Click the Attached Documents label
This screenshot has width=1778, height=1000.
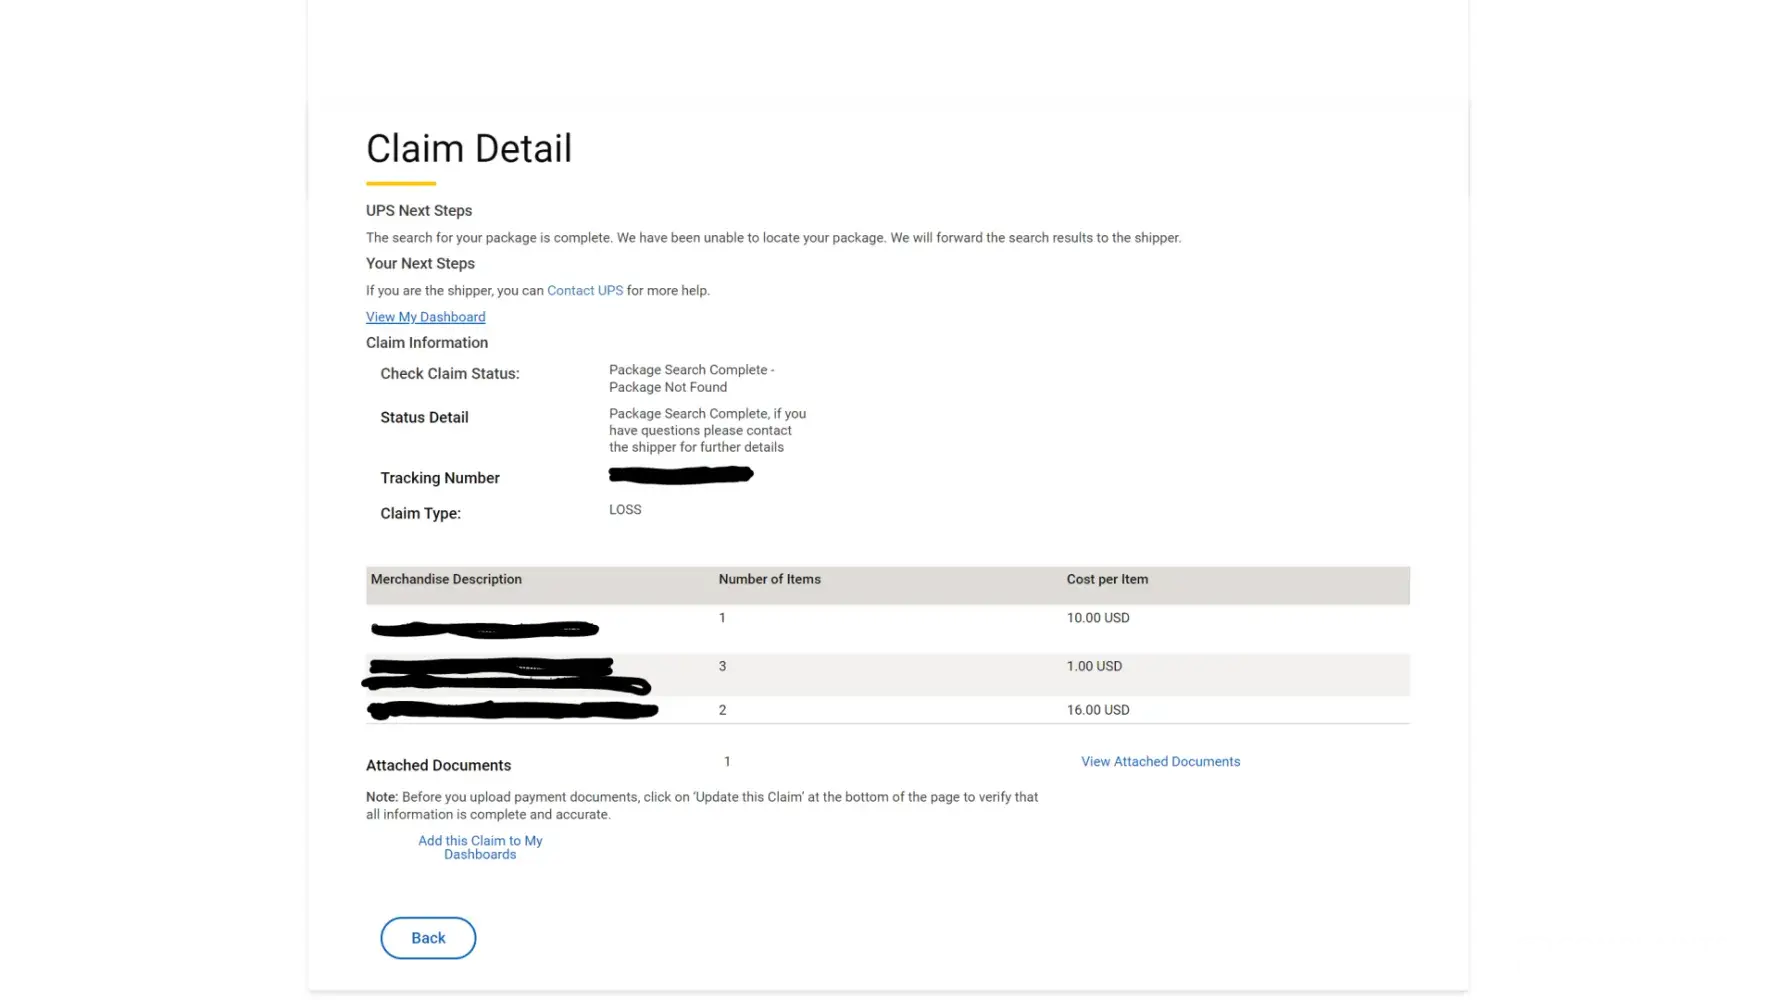coord(438,766)
